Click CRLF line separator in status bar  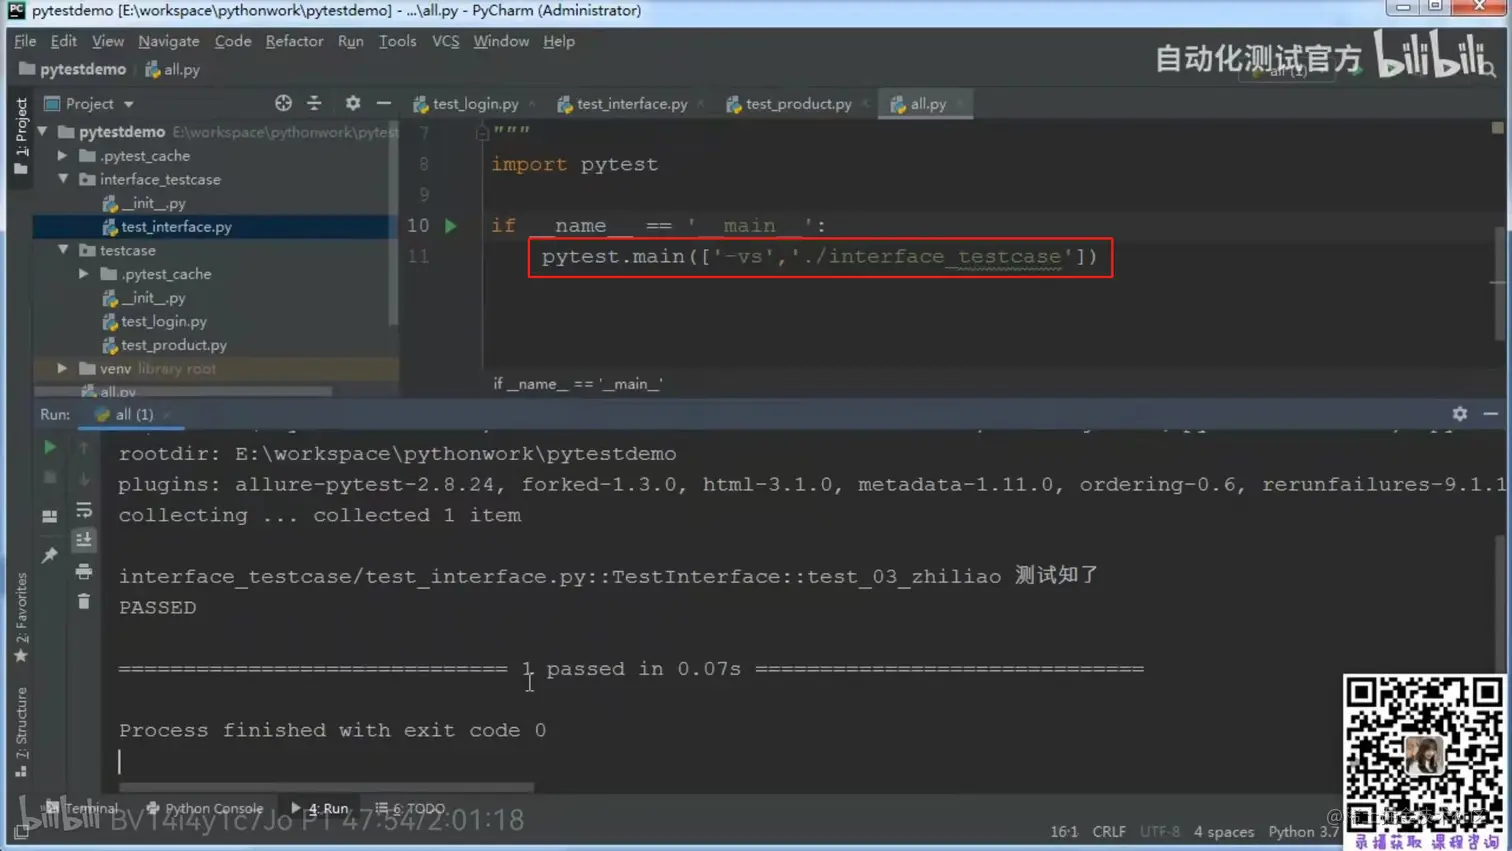click(x=1109, y=832)
